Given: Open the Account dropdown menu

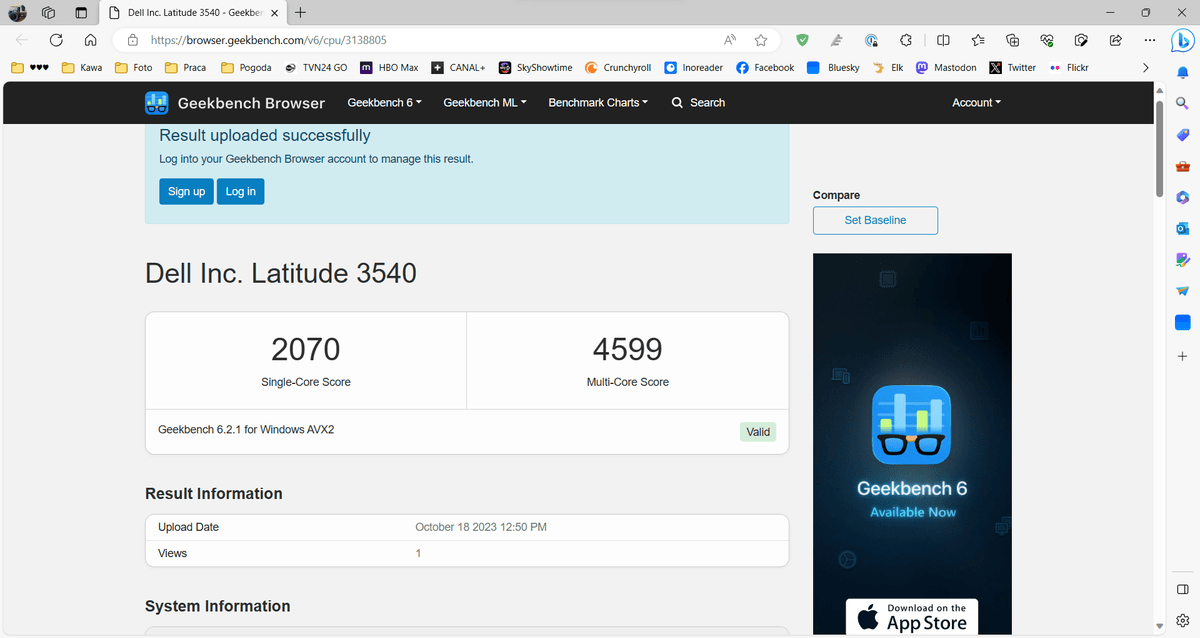Looking at the screenshot, I should pos(976,103).
